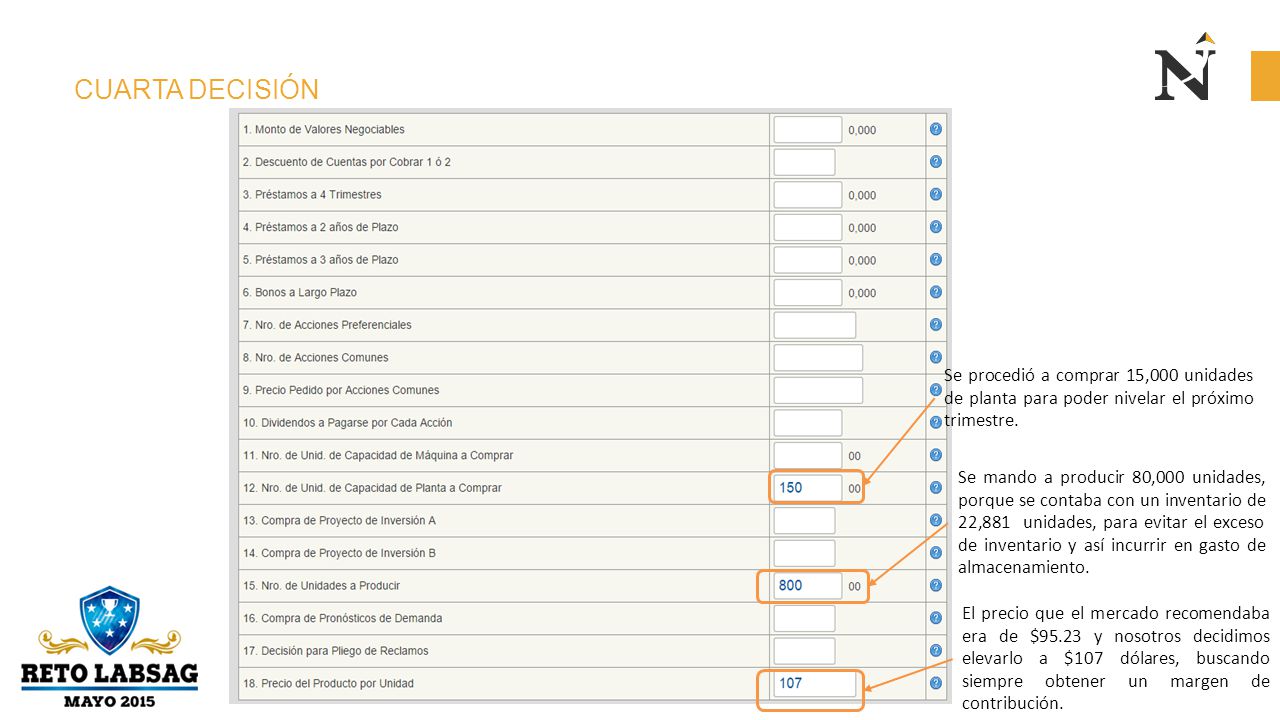The width and height of the screenshot is (1280, 720).
Task: Focus the Préstamos a 2 años de Plazo input
Action: coord(808,227)
